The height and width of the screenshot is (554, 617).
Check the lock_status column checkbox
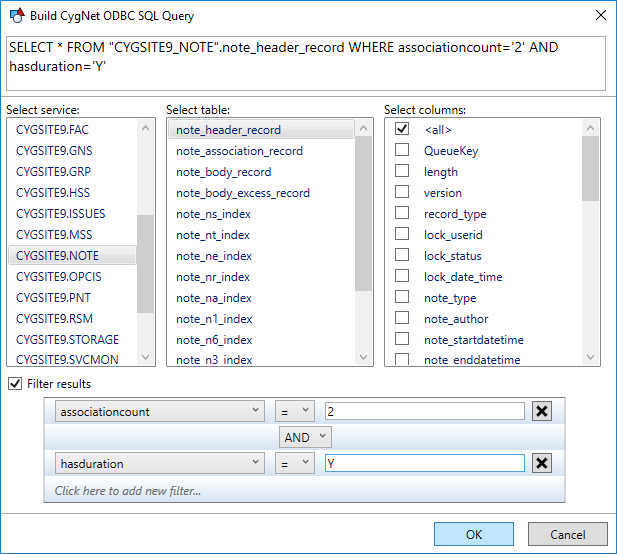tap(402, 255)
